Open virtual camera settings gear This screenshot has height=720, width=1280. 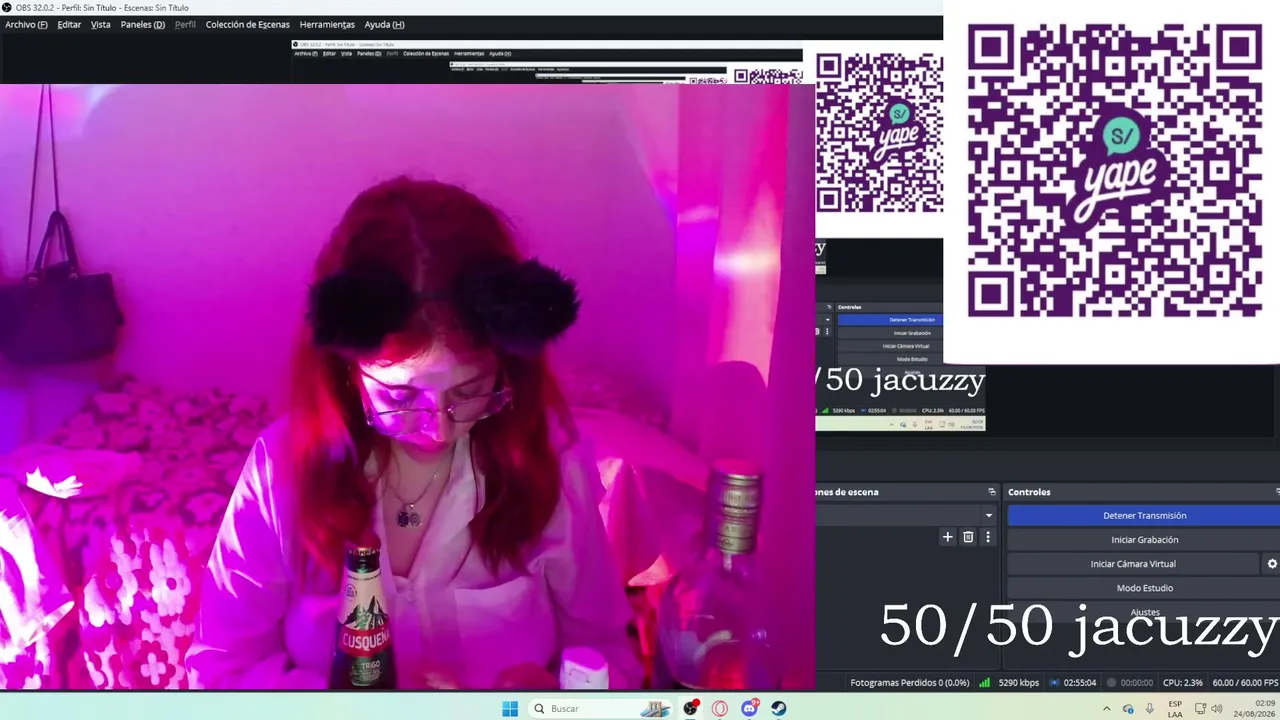[1272, 564]
